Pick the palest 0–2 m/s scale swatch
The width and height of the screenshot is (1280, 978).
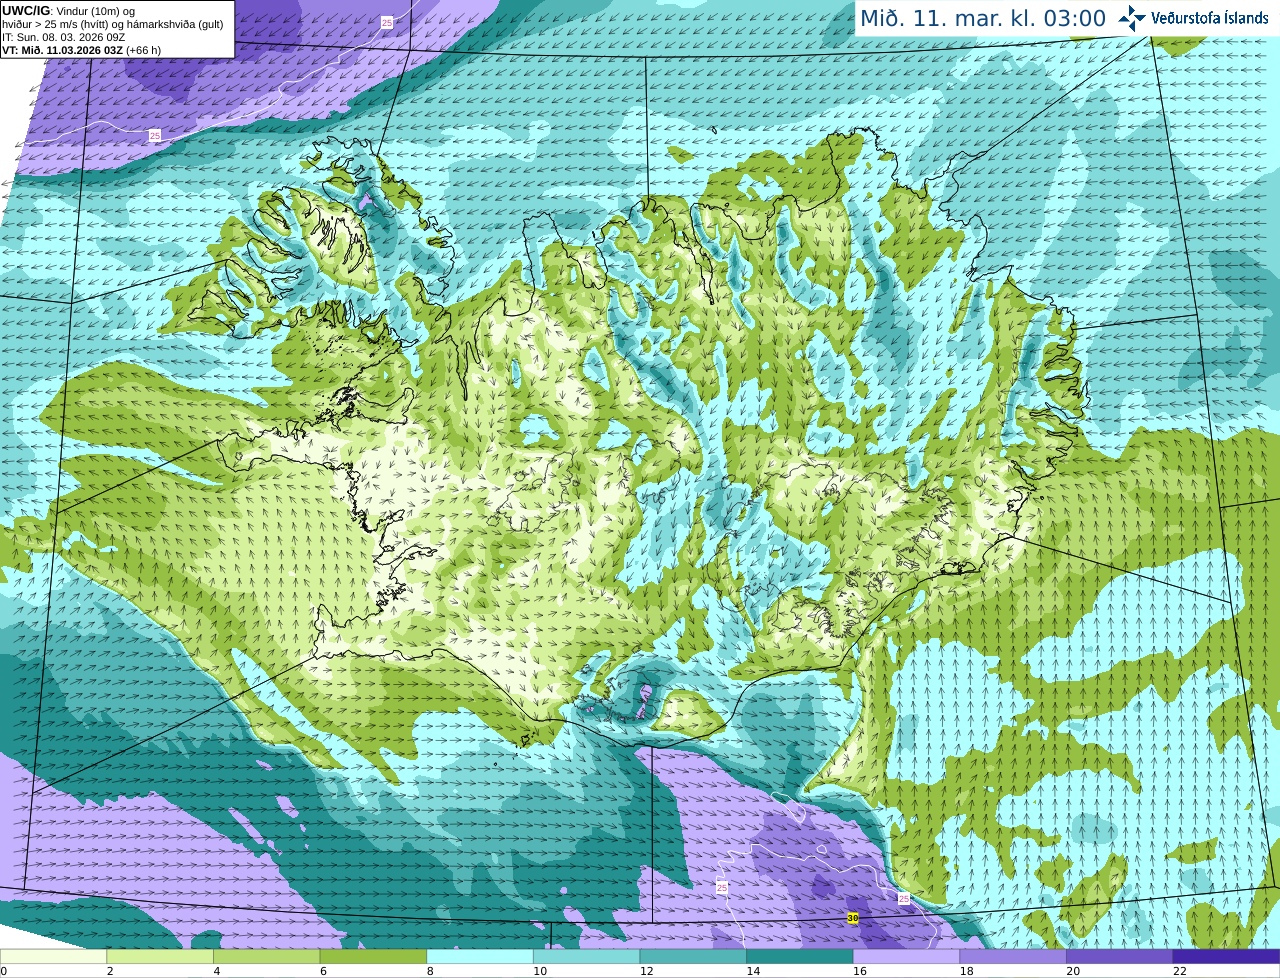[53, 957]
